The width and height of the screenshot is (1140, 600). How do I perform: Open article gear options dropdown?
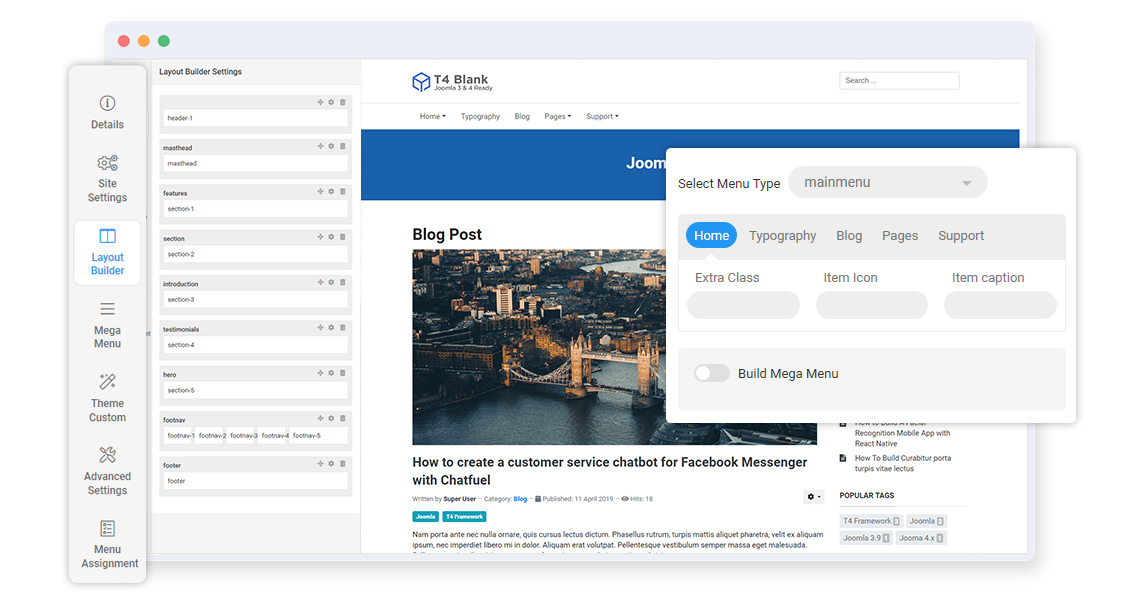[813, 497]
